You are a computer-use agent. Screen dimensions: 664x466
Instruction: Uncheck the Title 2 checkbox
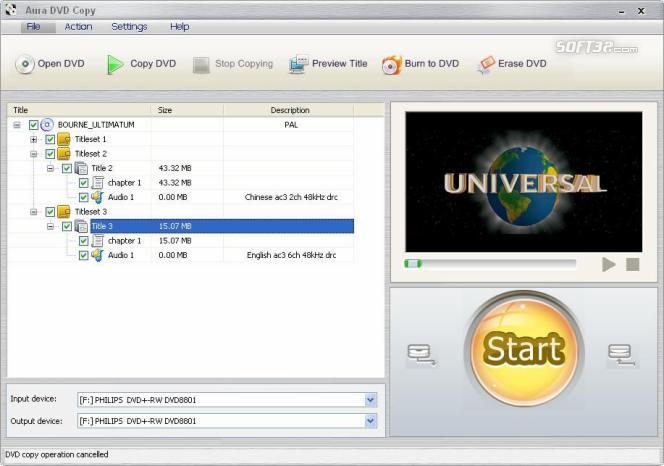click(x=67, y=168)
